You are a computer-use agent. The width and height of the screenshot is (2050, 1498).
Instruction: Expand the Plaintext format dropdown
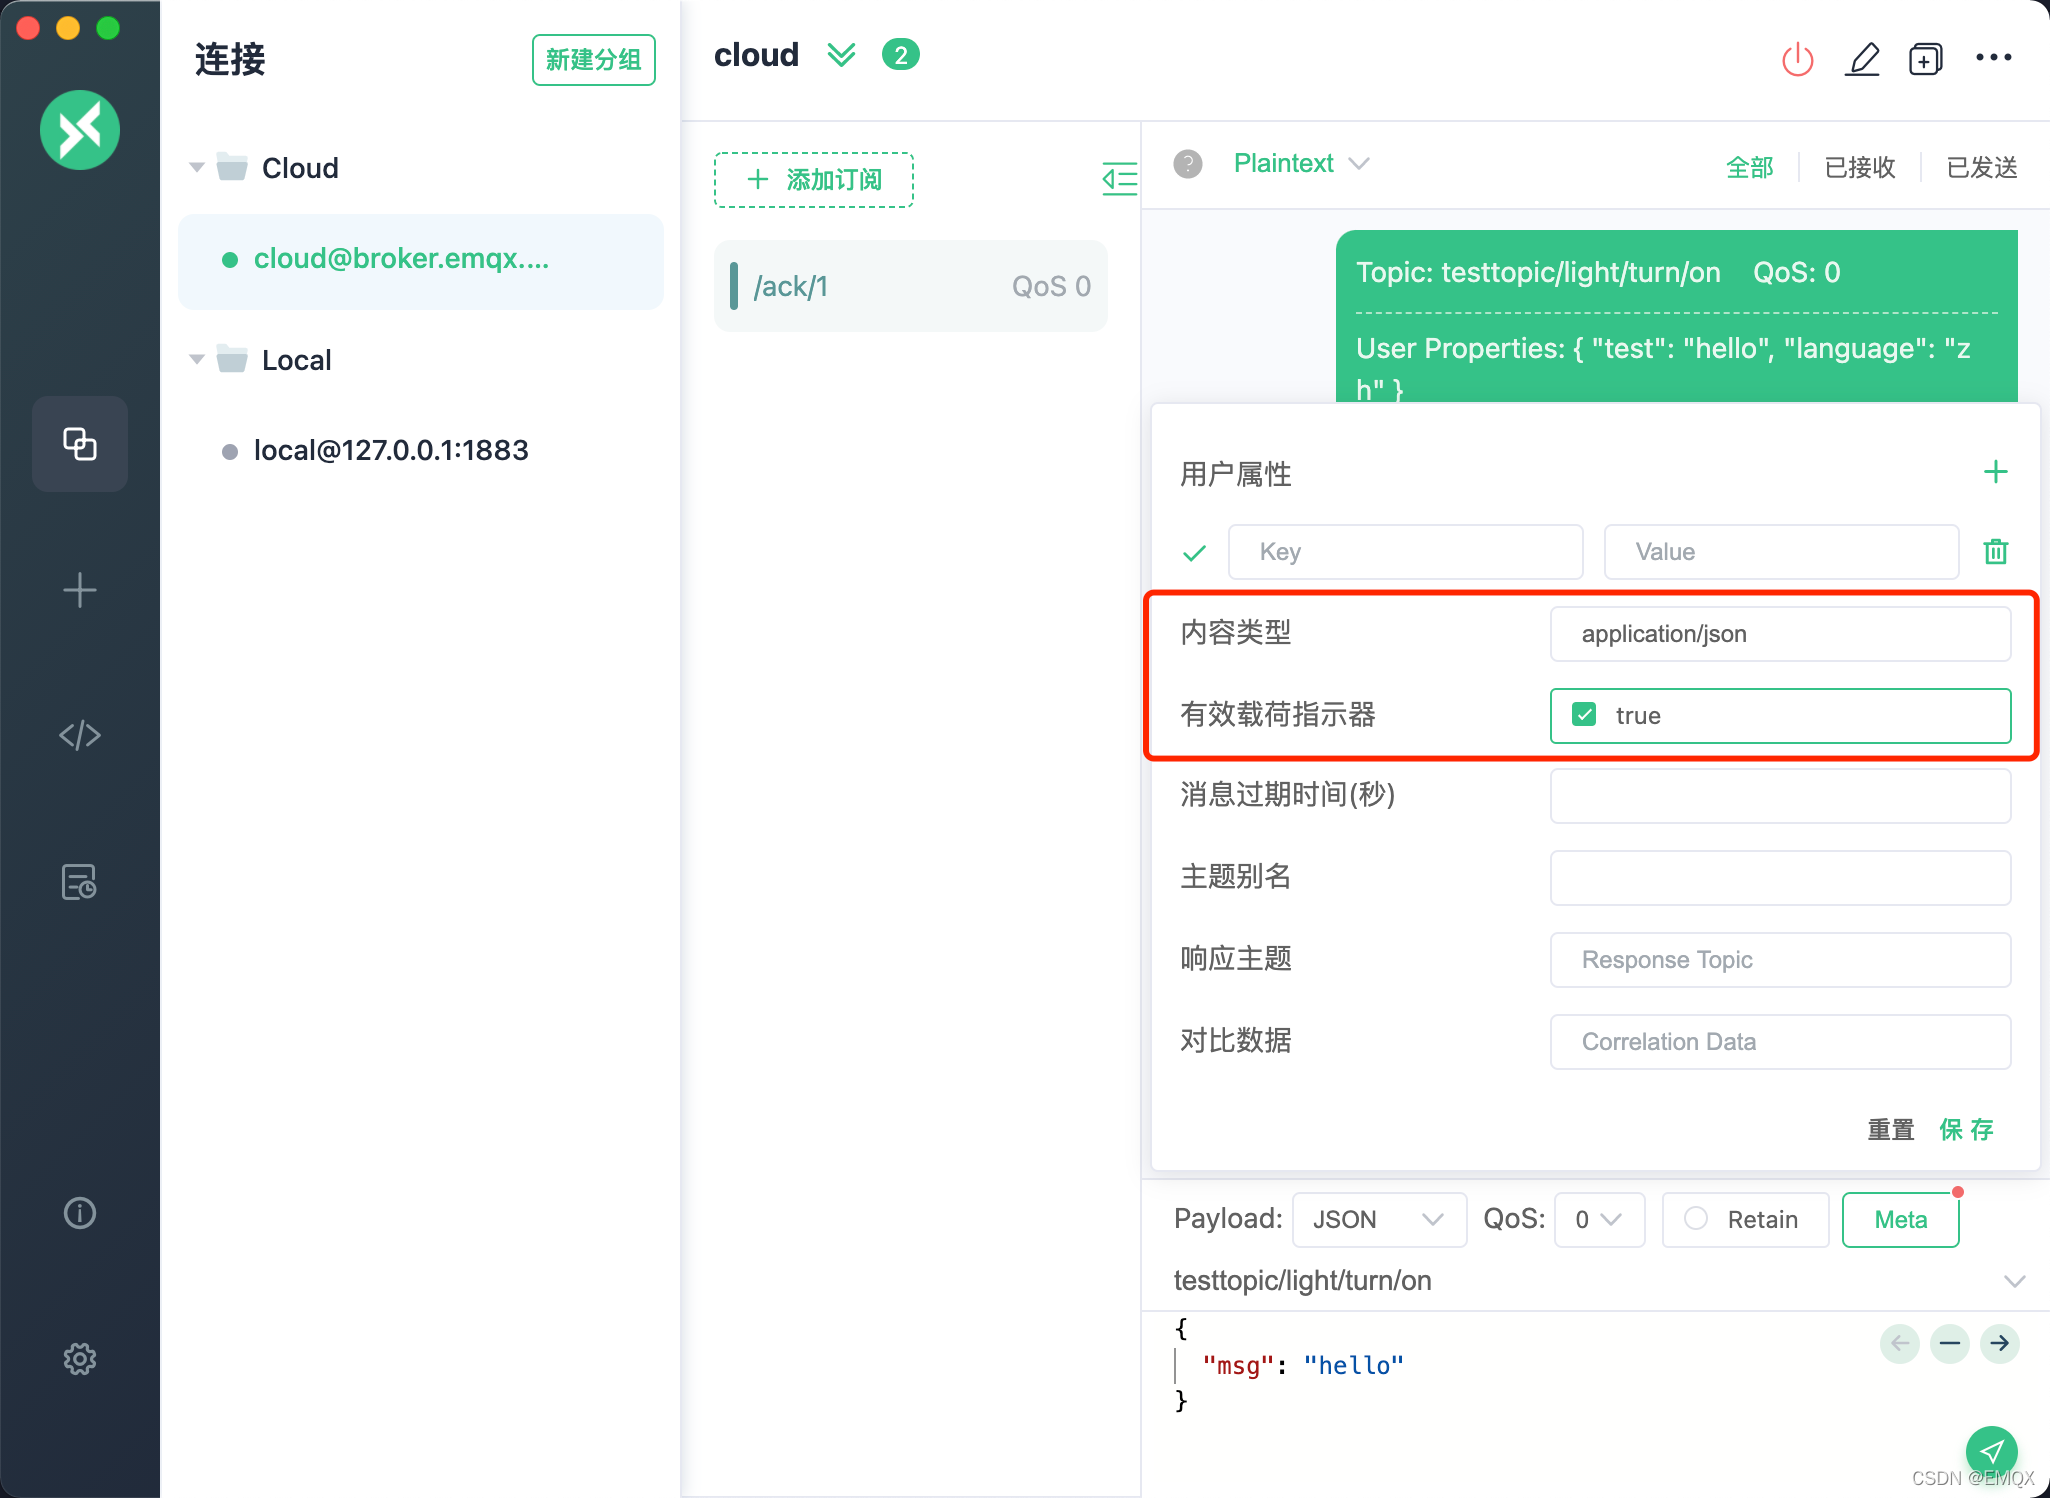1362,164
